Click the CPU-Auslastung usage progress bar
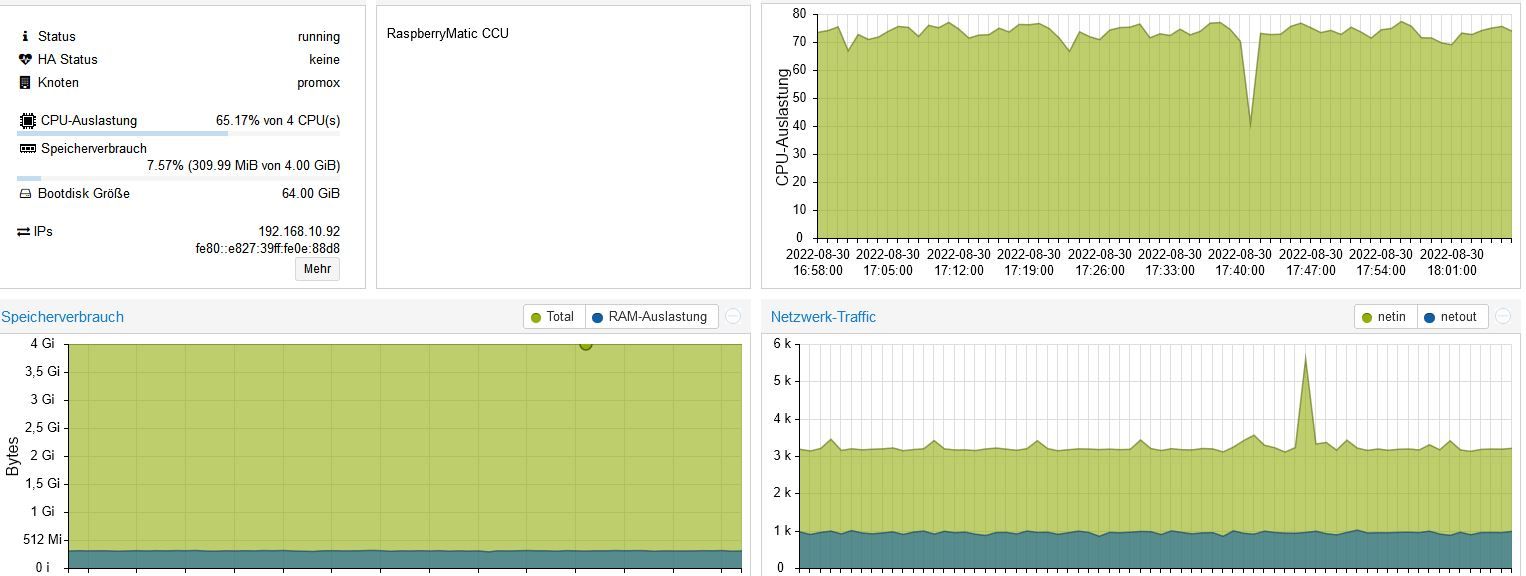Viewport: 1526px width, 576px height. (x=178, y=133)
